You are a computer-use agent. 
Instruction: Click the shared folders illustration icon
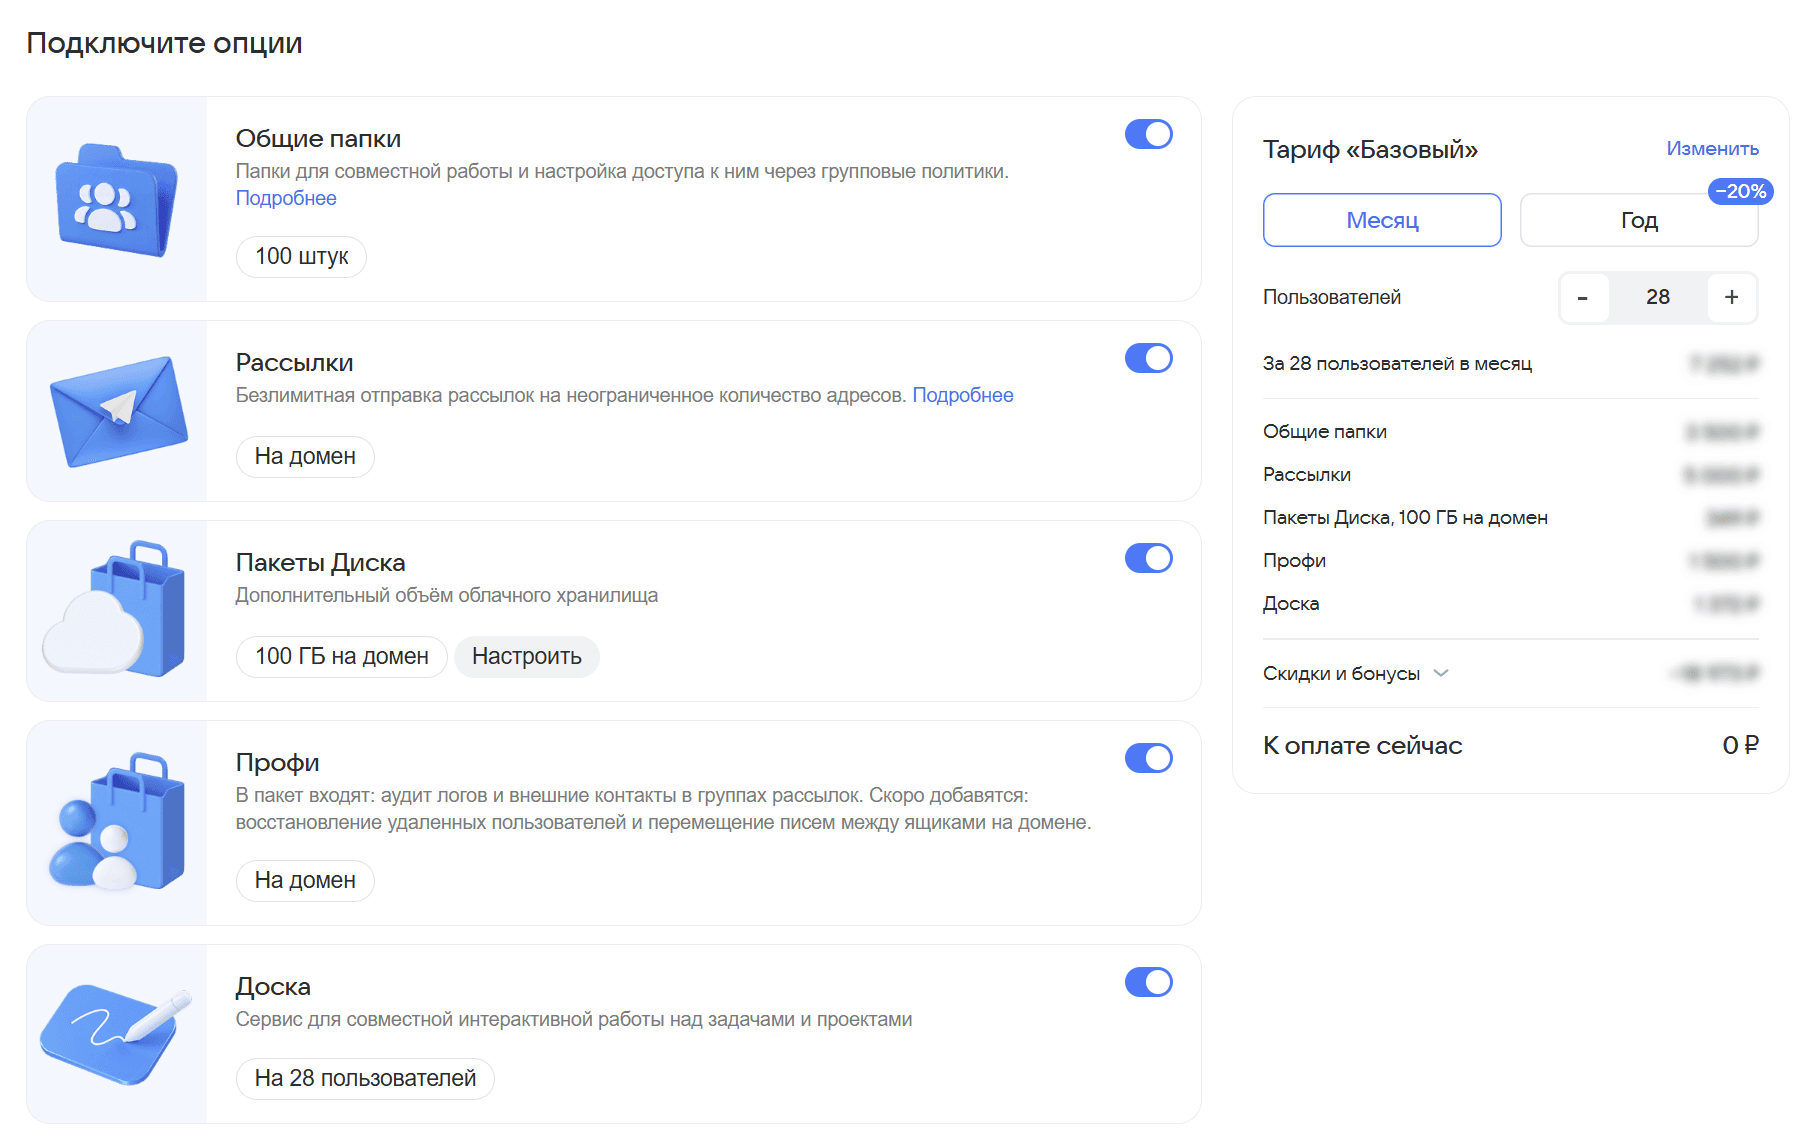tap(117, 200)
